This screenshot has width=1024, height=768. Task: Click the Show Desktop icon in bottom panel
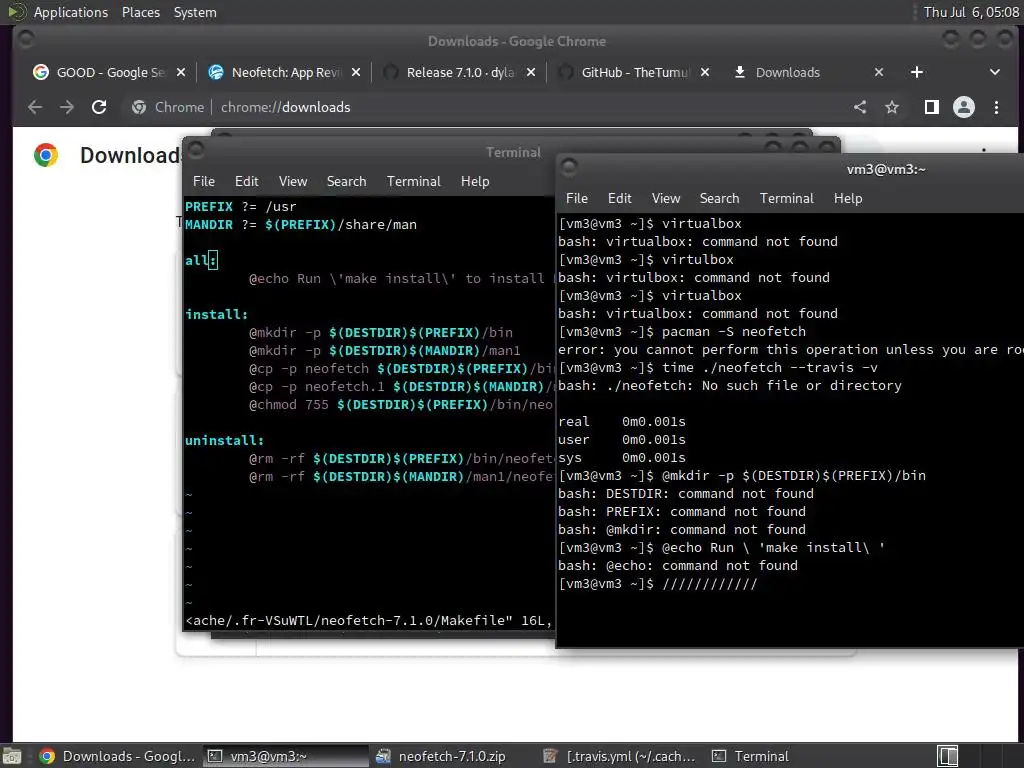pyautogui.click(x=11, y=756)
